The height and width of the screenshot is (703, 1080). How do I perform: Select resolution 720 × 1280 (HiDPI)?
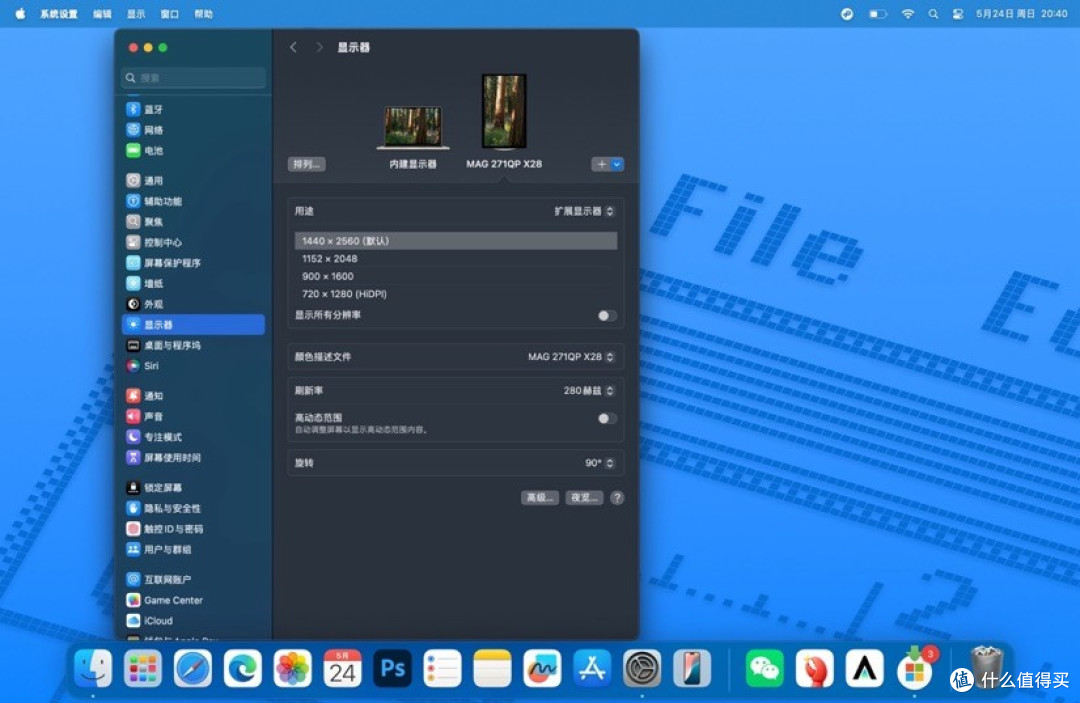tap(456, 294)
